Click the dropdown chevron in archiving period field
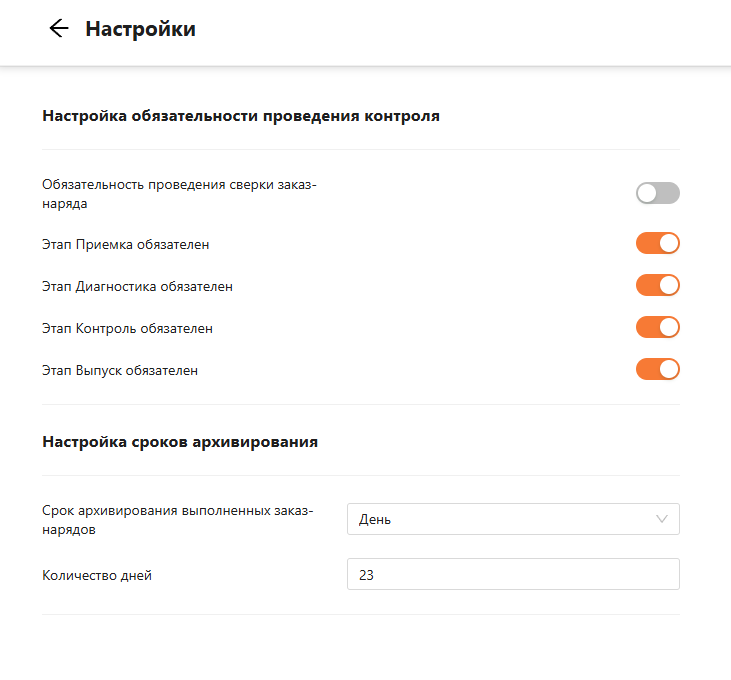 click(661, 519)
